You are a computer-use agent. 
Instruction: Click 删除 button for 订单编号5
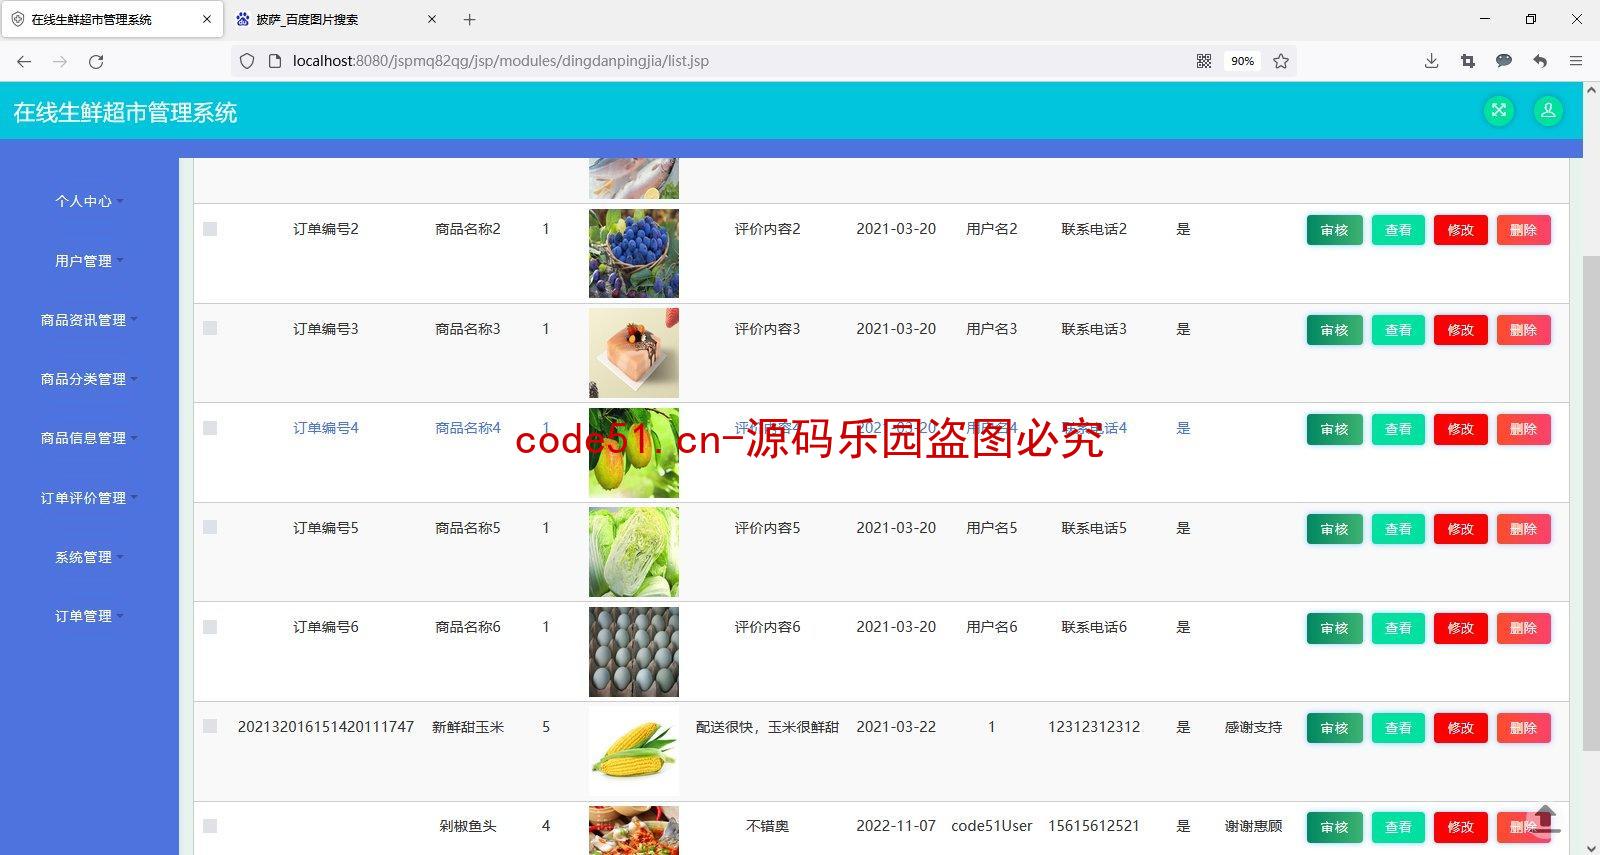pos(1523,529)
